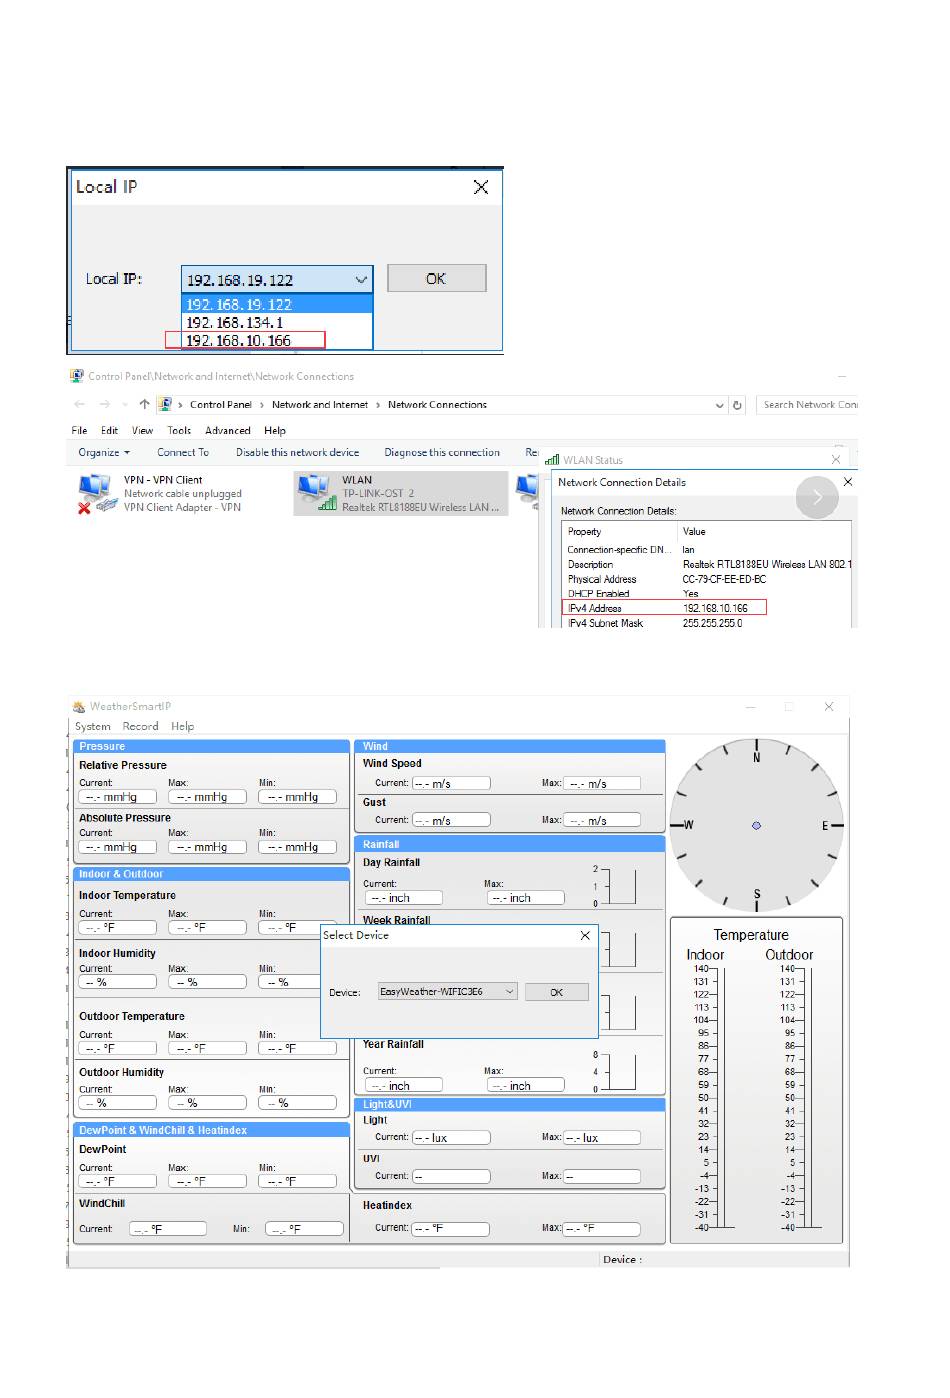
Task: Go up one level in Network Connections
Action: pyautogui.click(x=144, y=404)
